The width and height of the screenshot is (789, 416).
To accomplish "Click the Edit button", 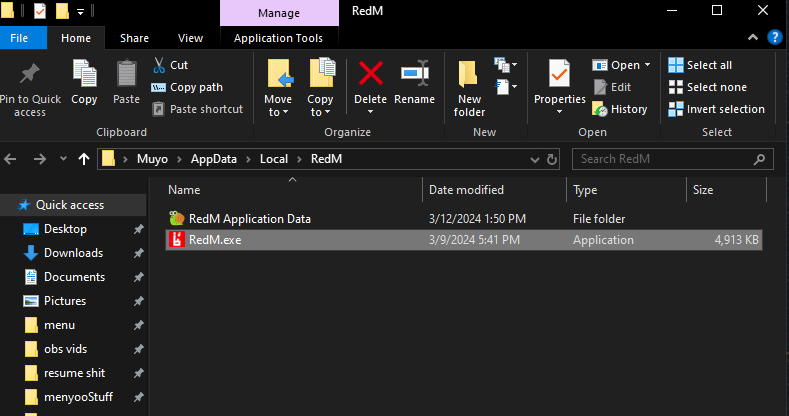I will click(612, 87).
